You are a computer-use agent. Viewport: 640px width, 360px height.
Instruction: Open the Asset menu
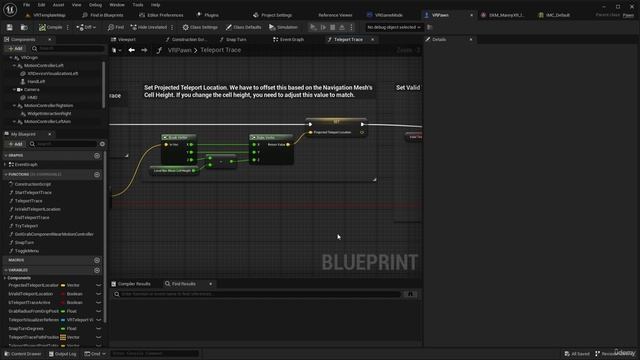(58, 5)
